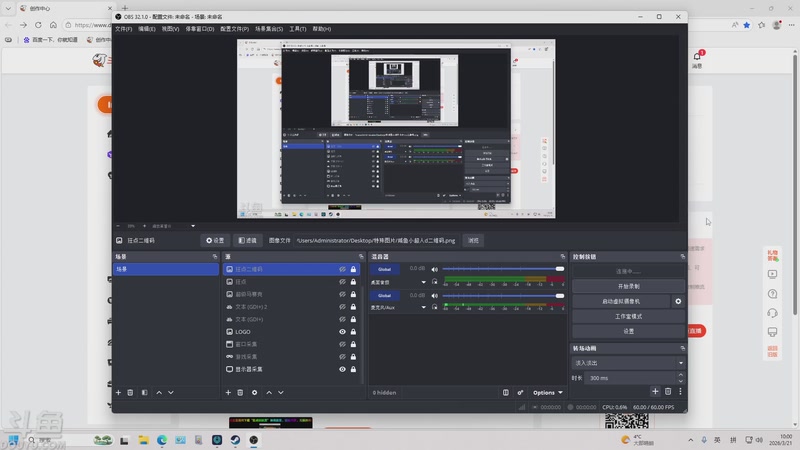Toggle monitoring headphone icon for desktop audio
The height and width of the screenshot is (450, 800).
(435, 282)
